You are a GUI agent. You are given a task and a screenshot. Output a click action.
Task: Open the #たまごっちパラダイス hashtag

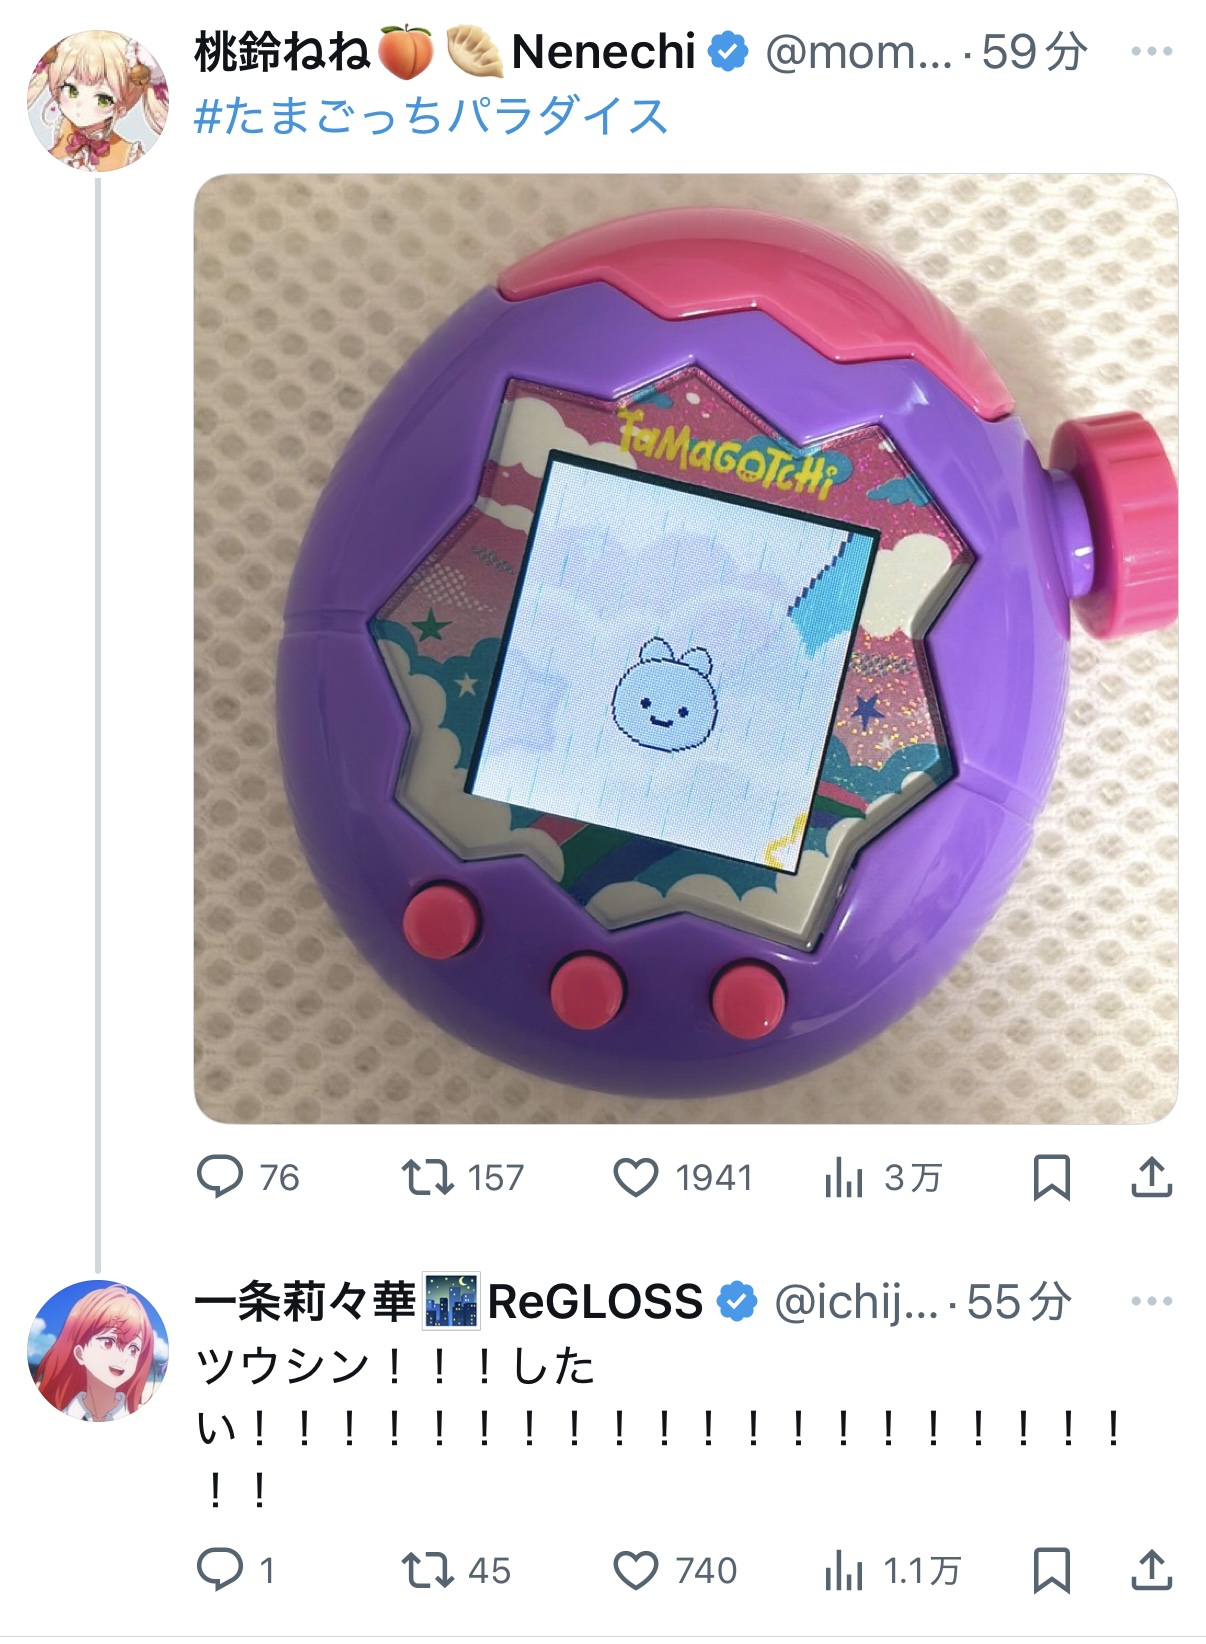click(x=431, y=116)
